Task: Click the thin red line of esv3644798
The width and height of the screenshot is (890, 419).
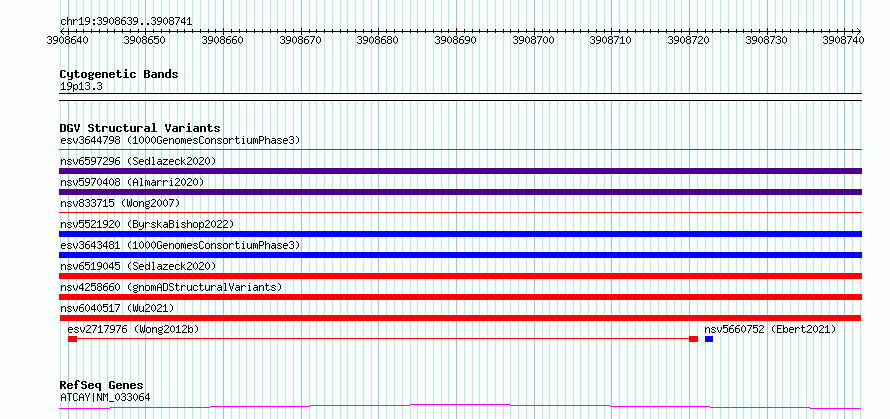Action: click(460, 150)
